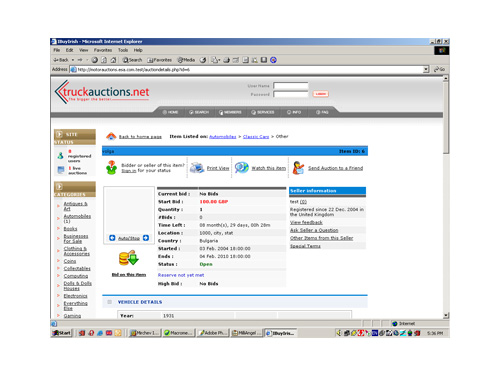Open the Help menu

(138, 50)
